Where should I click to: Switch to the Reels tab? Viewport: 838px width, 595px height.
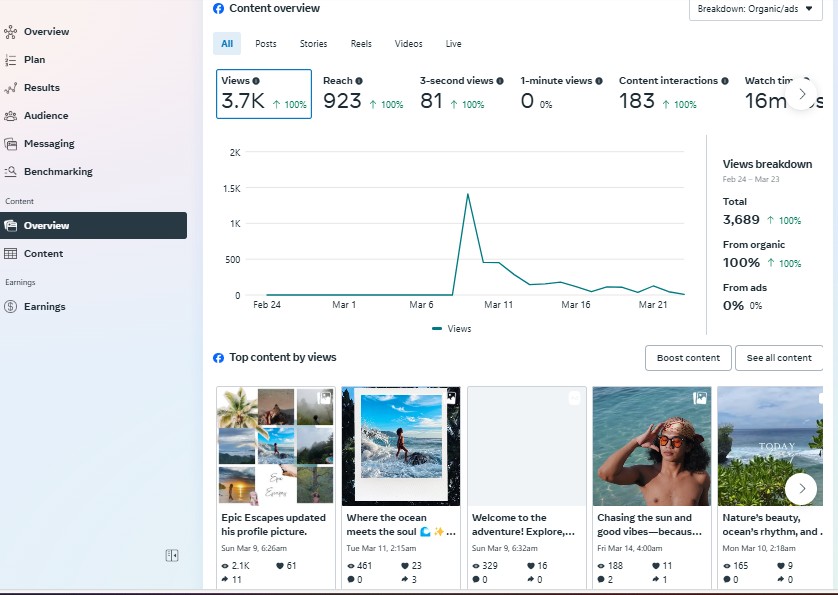tap(361, 44)
